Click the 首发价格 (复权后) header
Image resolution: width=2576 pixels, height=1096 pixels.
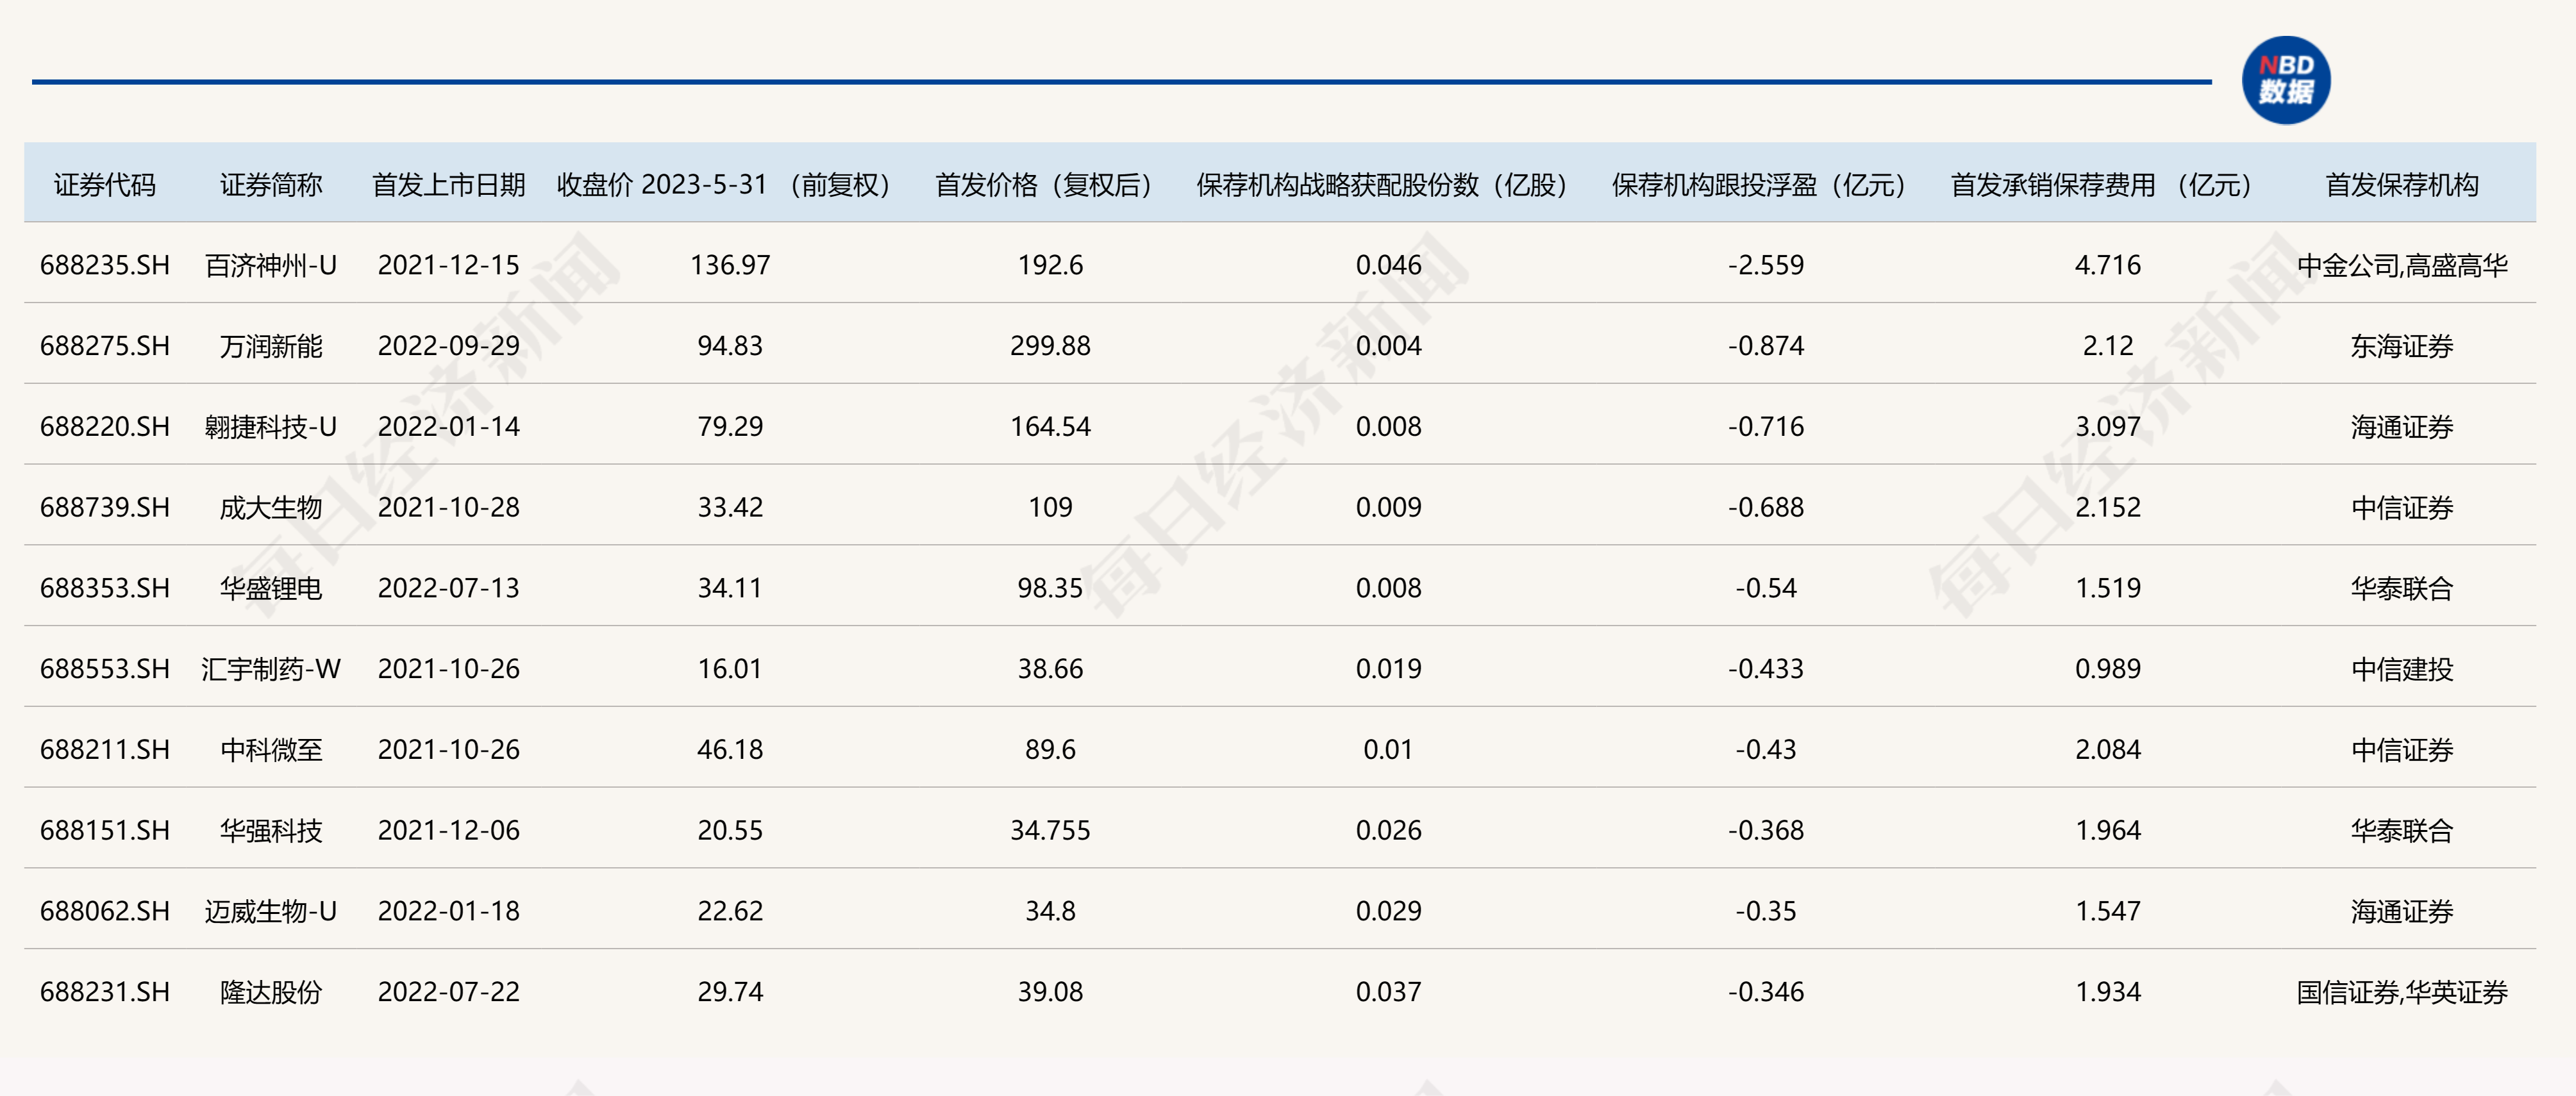click(1044, 185)
